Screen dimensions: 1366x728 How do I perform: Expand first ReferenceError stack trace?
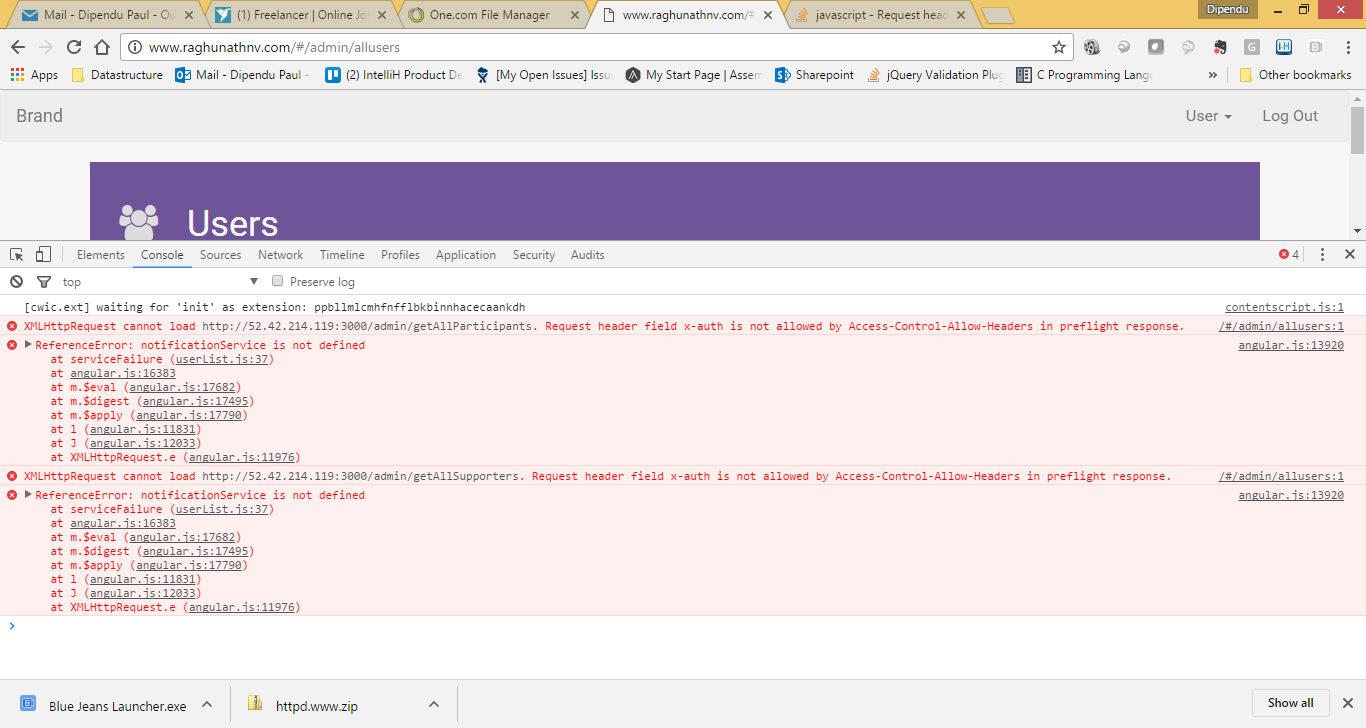[x=29, y=344]
